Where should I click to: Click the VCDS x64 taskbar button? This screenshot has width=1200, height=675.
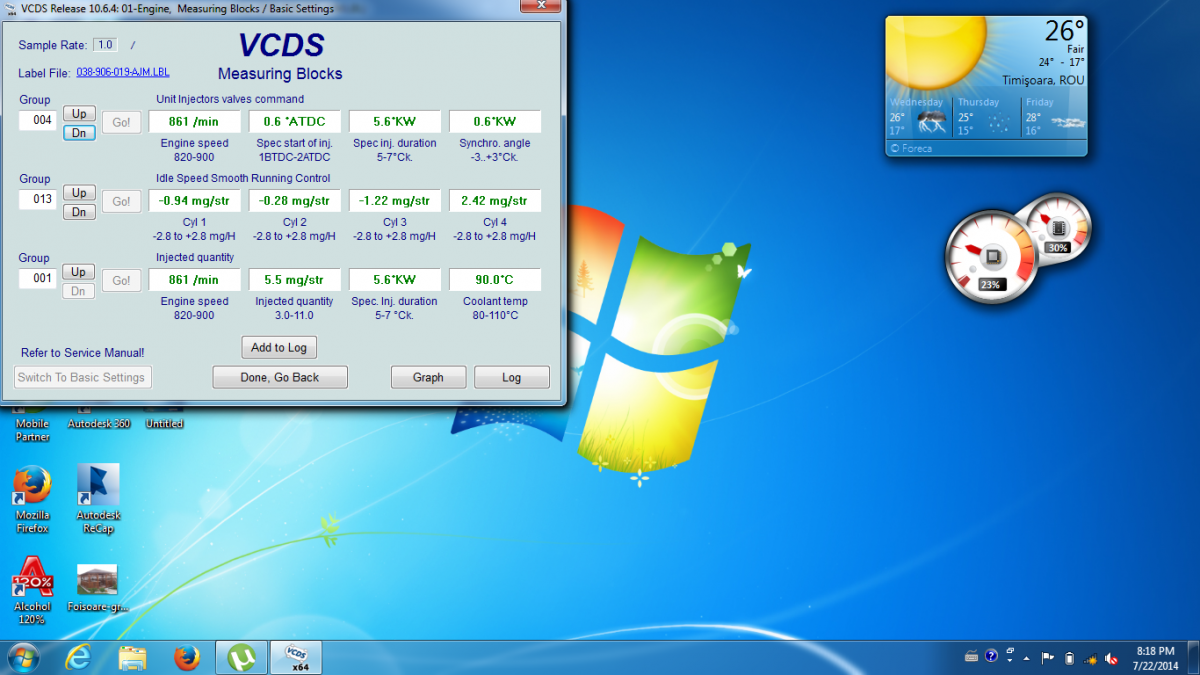click(x=296, y=657)
